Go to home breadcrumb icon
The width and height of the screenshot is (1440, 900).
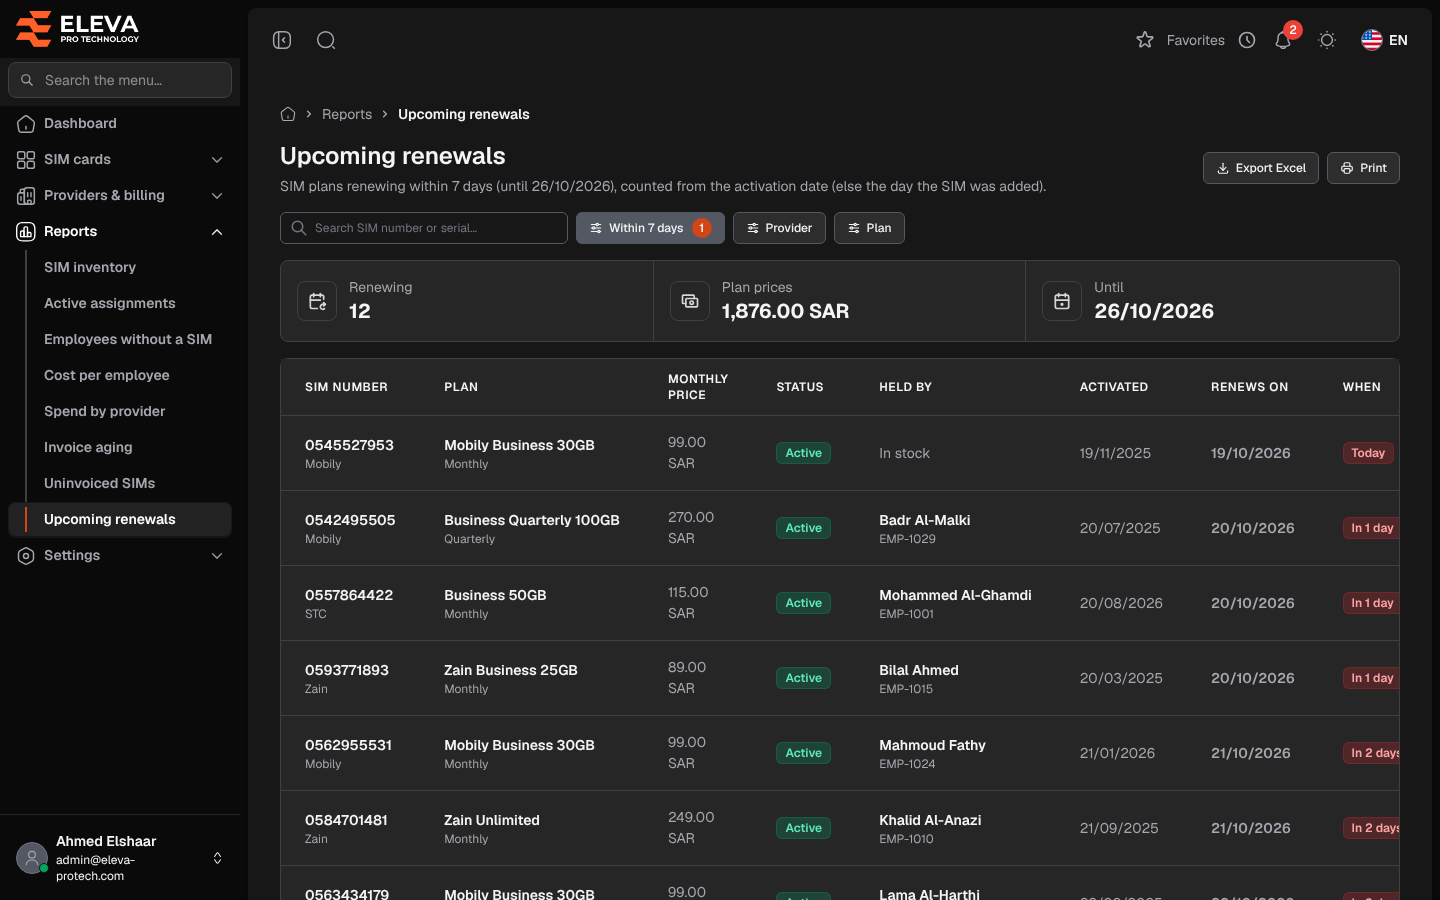[288, 114]
